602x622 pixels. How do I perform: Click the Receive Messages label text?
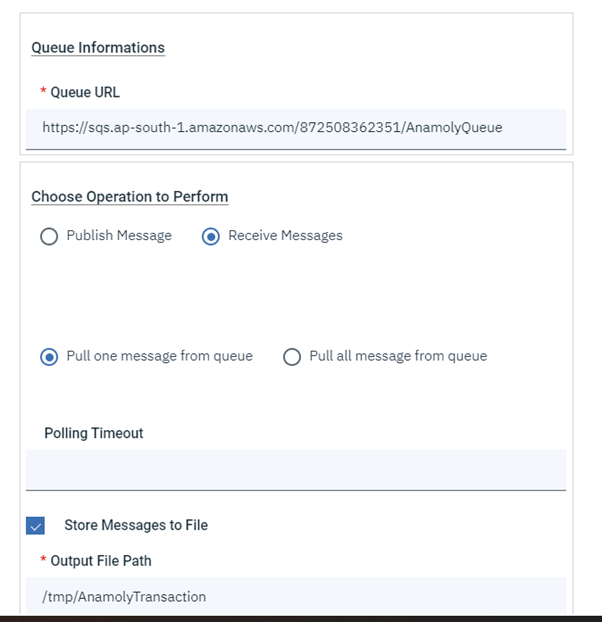[285, 236]
